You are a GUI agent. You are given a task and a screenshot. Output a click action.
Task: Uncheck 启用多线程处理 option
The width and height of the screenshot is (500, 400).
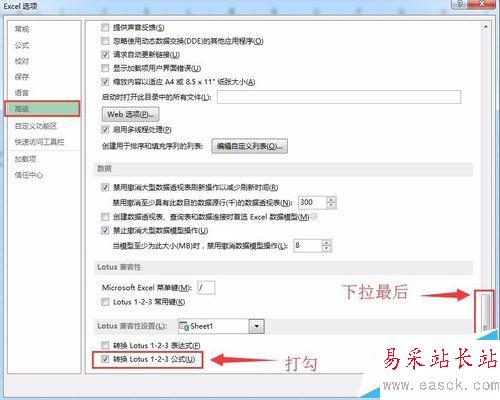[x=105, y=129]
